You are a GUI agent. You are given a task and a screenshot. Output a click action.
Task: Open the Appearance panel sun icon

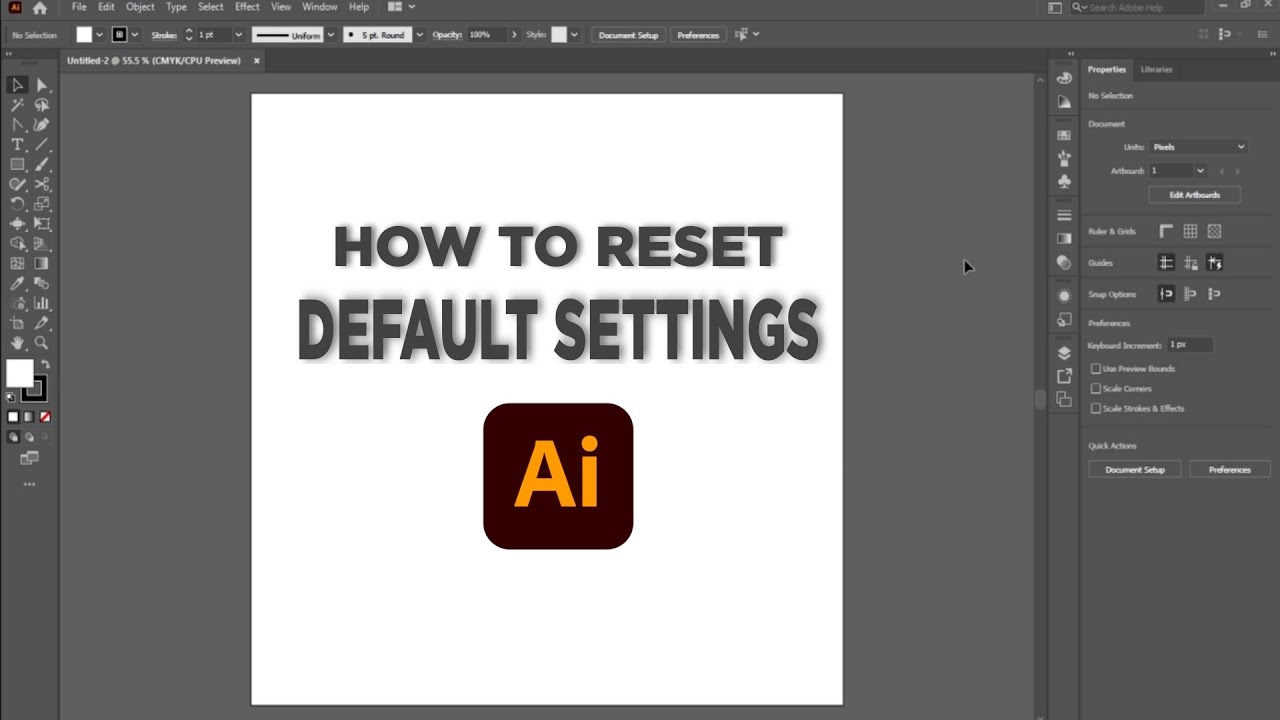click(1064, 296)
